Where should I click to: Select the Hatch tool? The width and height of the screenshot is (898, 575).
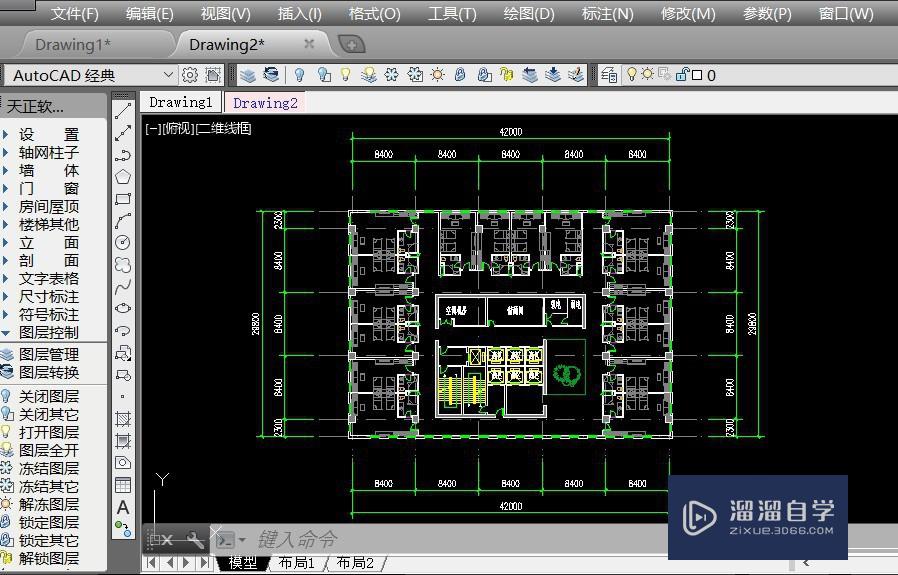click(x=123, y=419)
